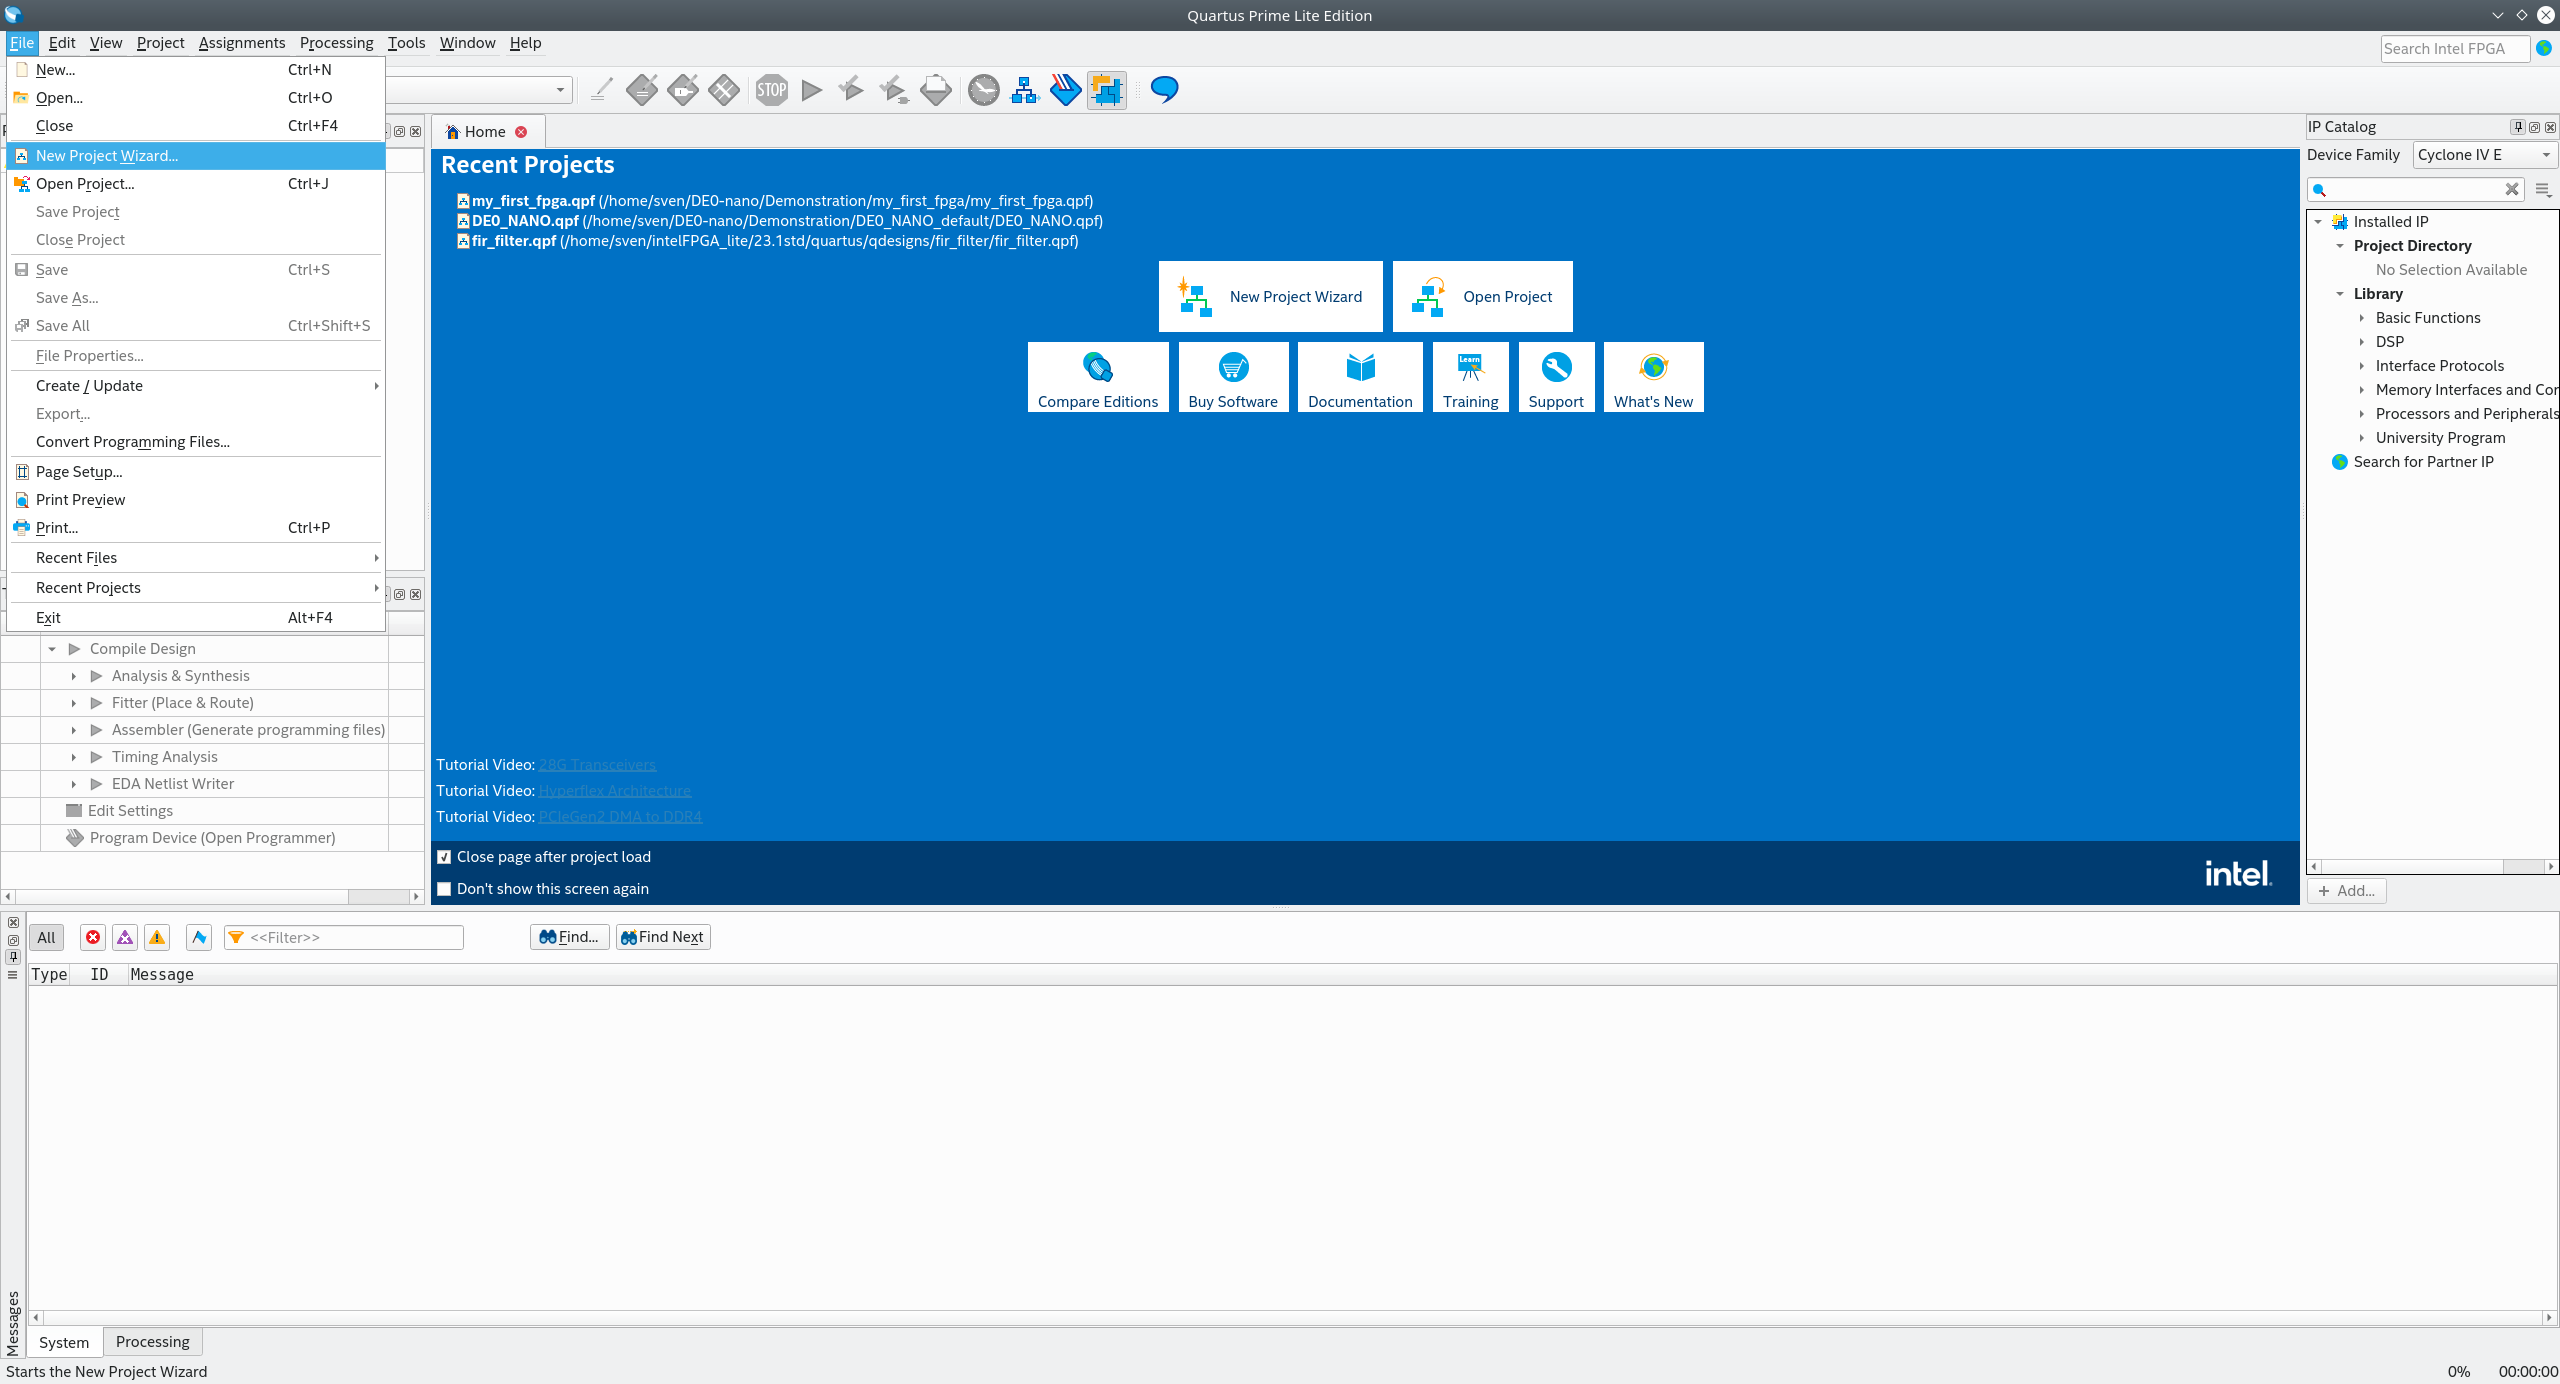The image size is (2560, 1384).
Task: Open the Processing menu
Action: 336,43
